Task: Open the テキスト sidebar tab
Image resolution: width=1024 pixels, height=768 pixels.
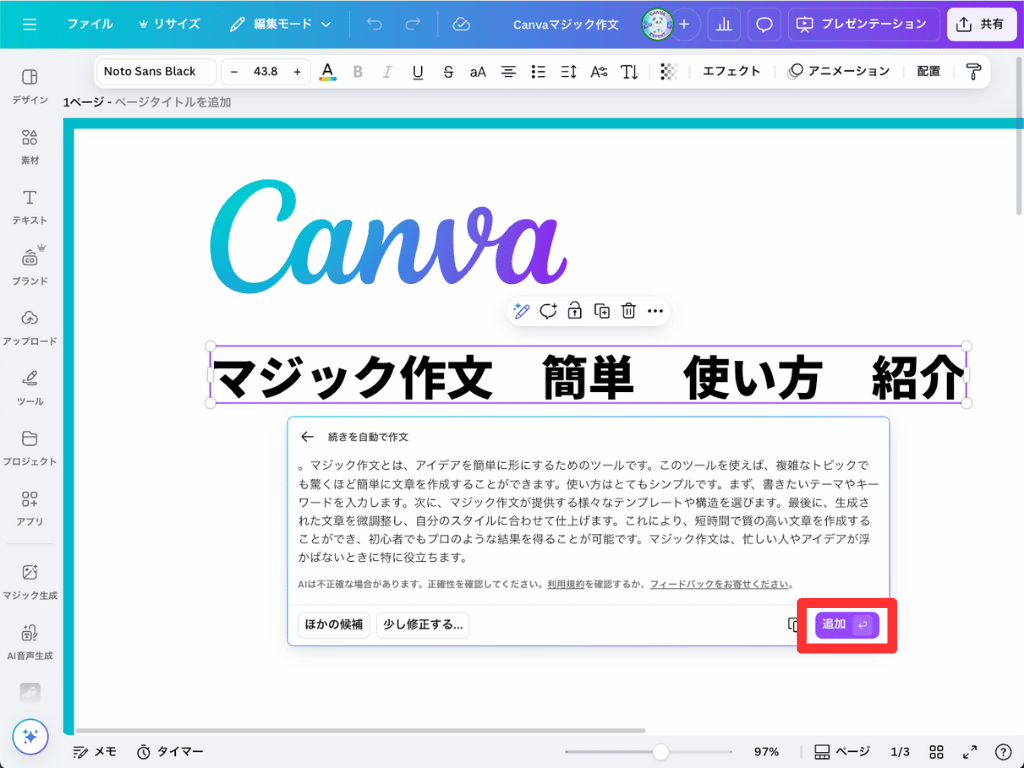Action: 30,206
